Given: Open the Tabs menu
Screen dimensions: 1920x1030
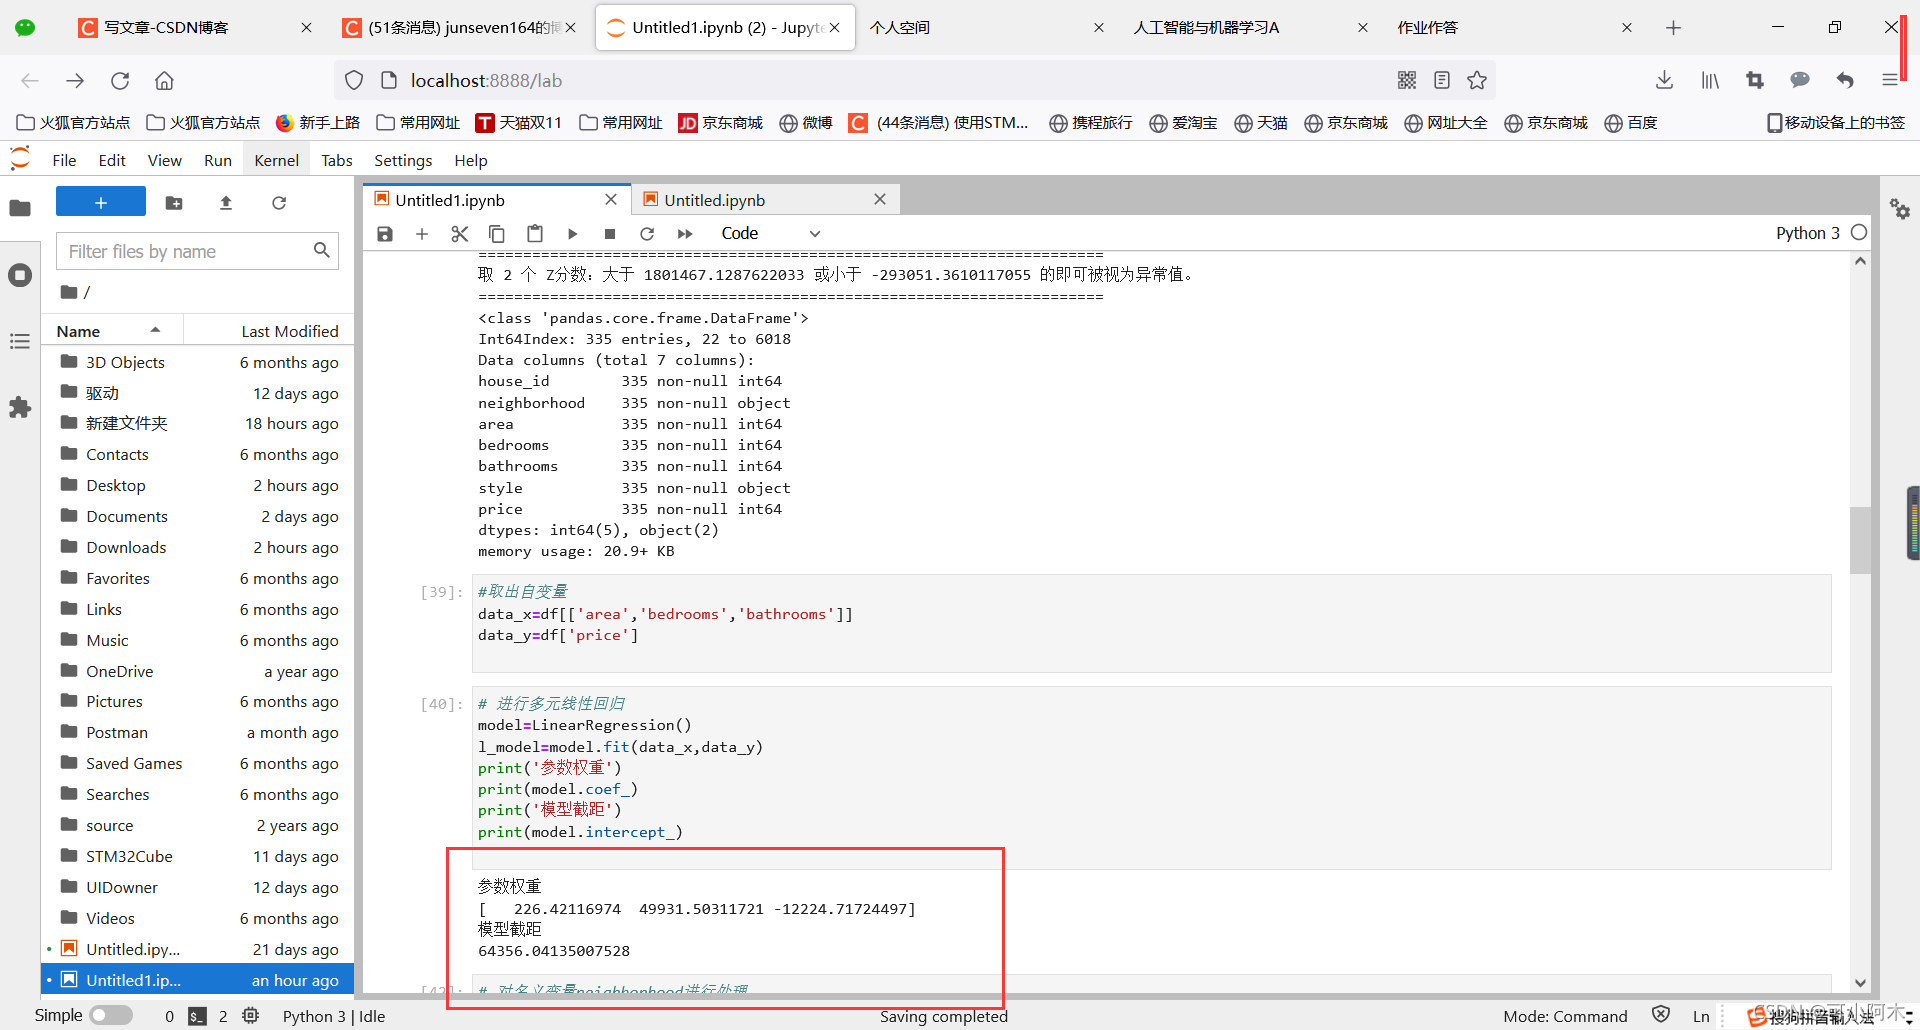Looking at the screenshot, I should point(337,161).
